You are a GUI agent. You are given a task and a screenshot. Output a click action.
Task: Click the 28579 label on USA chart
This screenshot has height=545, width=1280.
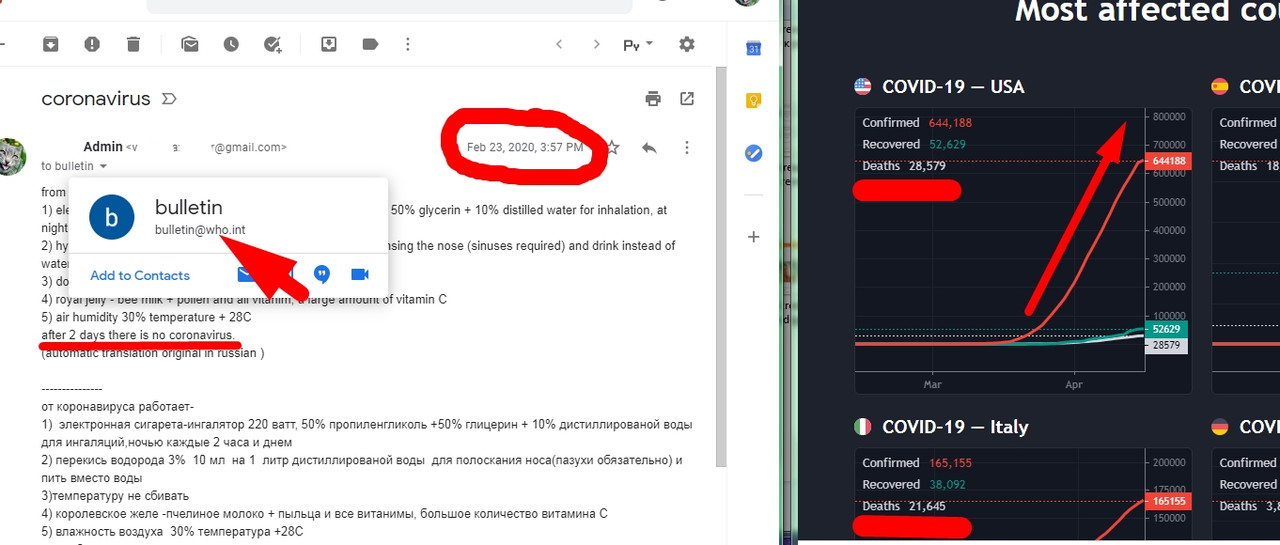click(x=1166, y=345)
